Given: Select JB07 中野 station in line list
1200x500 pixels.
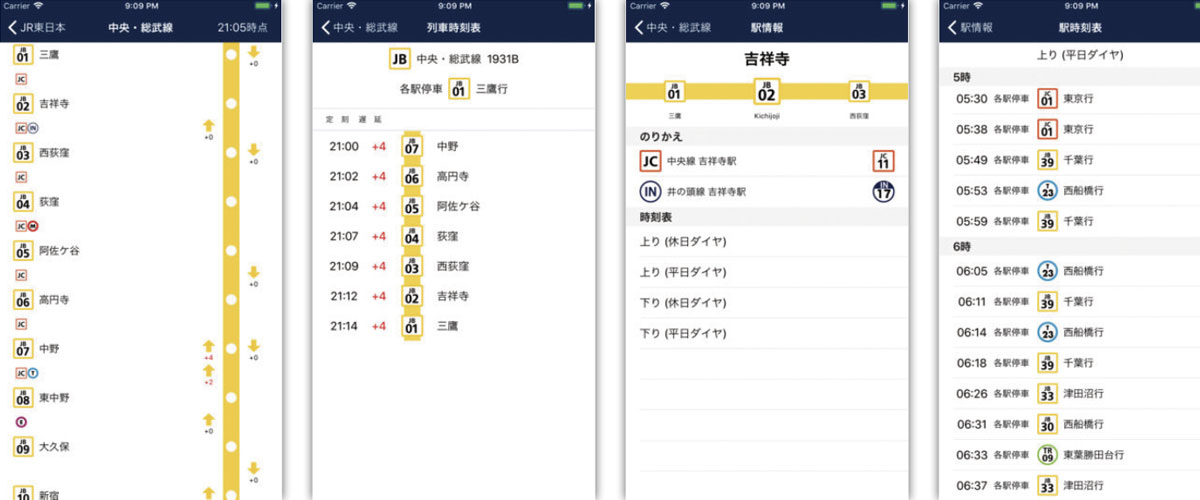Looking at the screenshot, I should 37,349.
